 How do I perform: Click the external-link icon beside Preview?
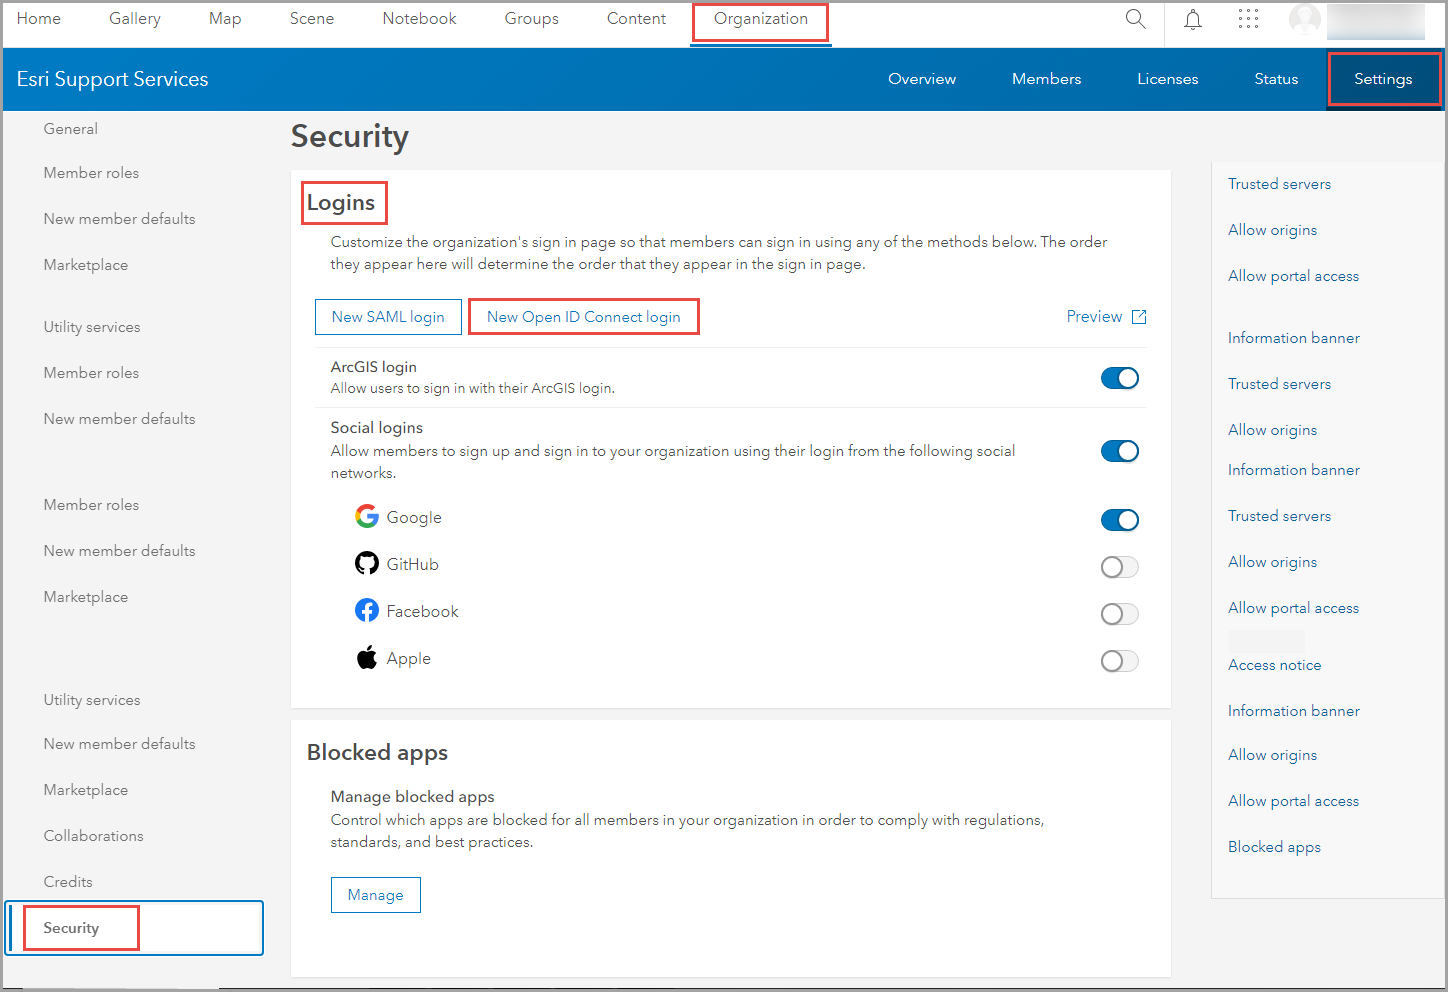(x=1139, y=317)
